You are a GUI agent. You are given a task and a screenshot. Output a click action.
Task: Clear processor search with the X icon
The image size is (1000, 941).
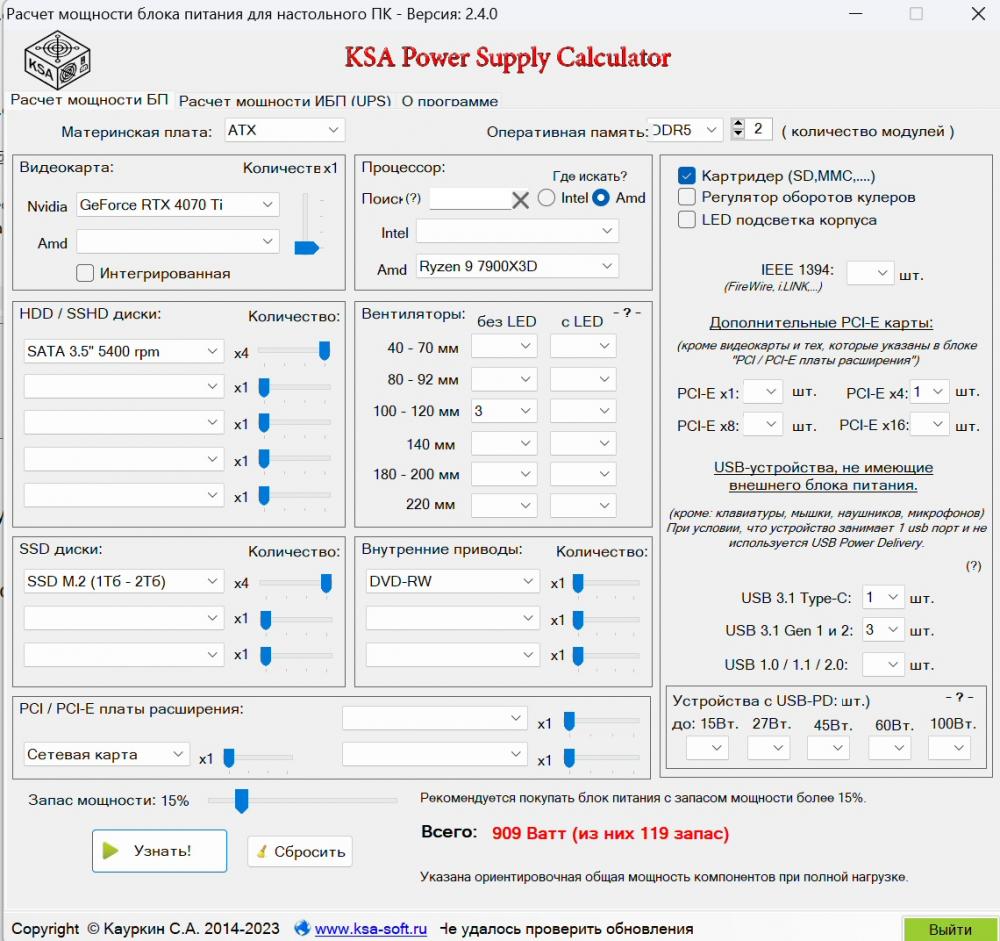coord(520,200)
